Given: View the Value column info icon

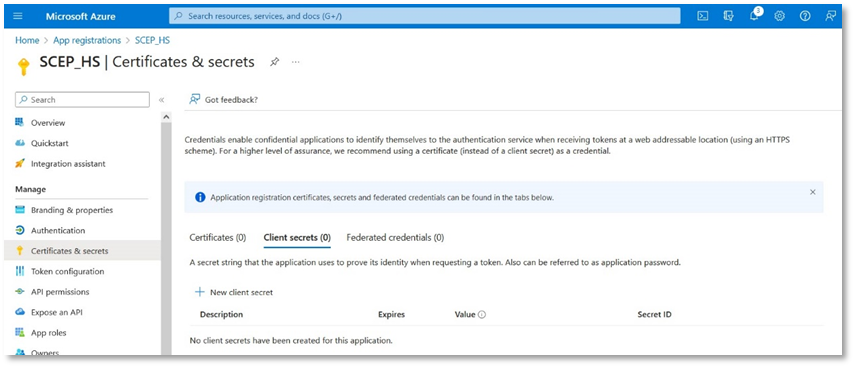Looking at the screenshot, I should [x=482, y=315].
